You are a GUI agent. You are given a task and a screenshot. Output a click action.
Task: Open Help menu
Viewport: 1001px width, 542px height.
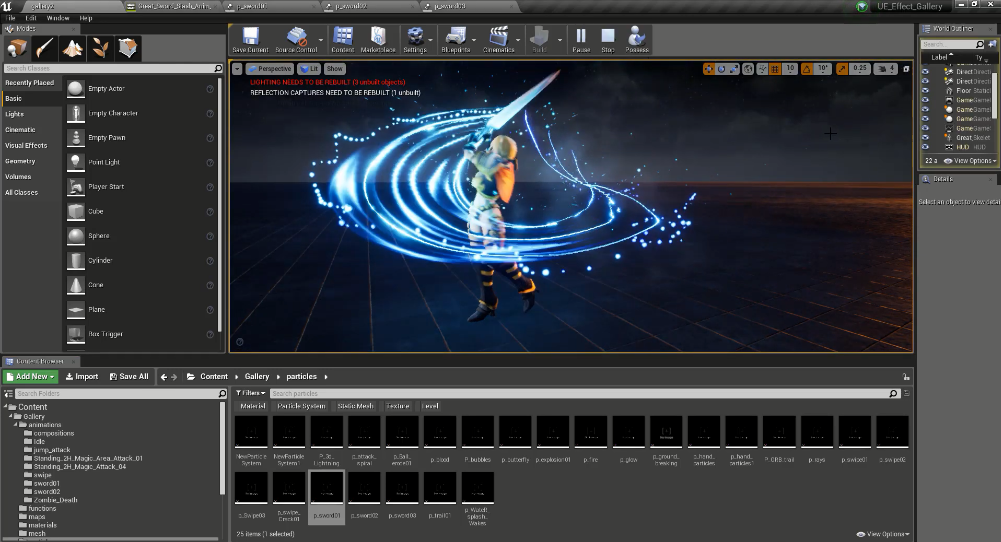86,18
